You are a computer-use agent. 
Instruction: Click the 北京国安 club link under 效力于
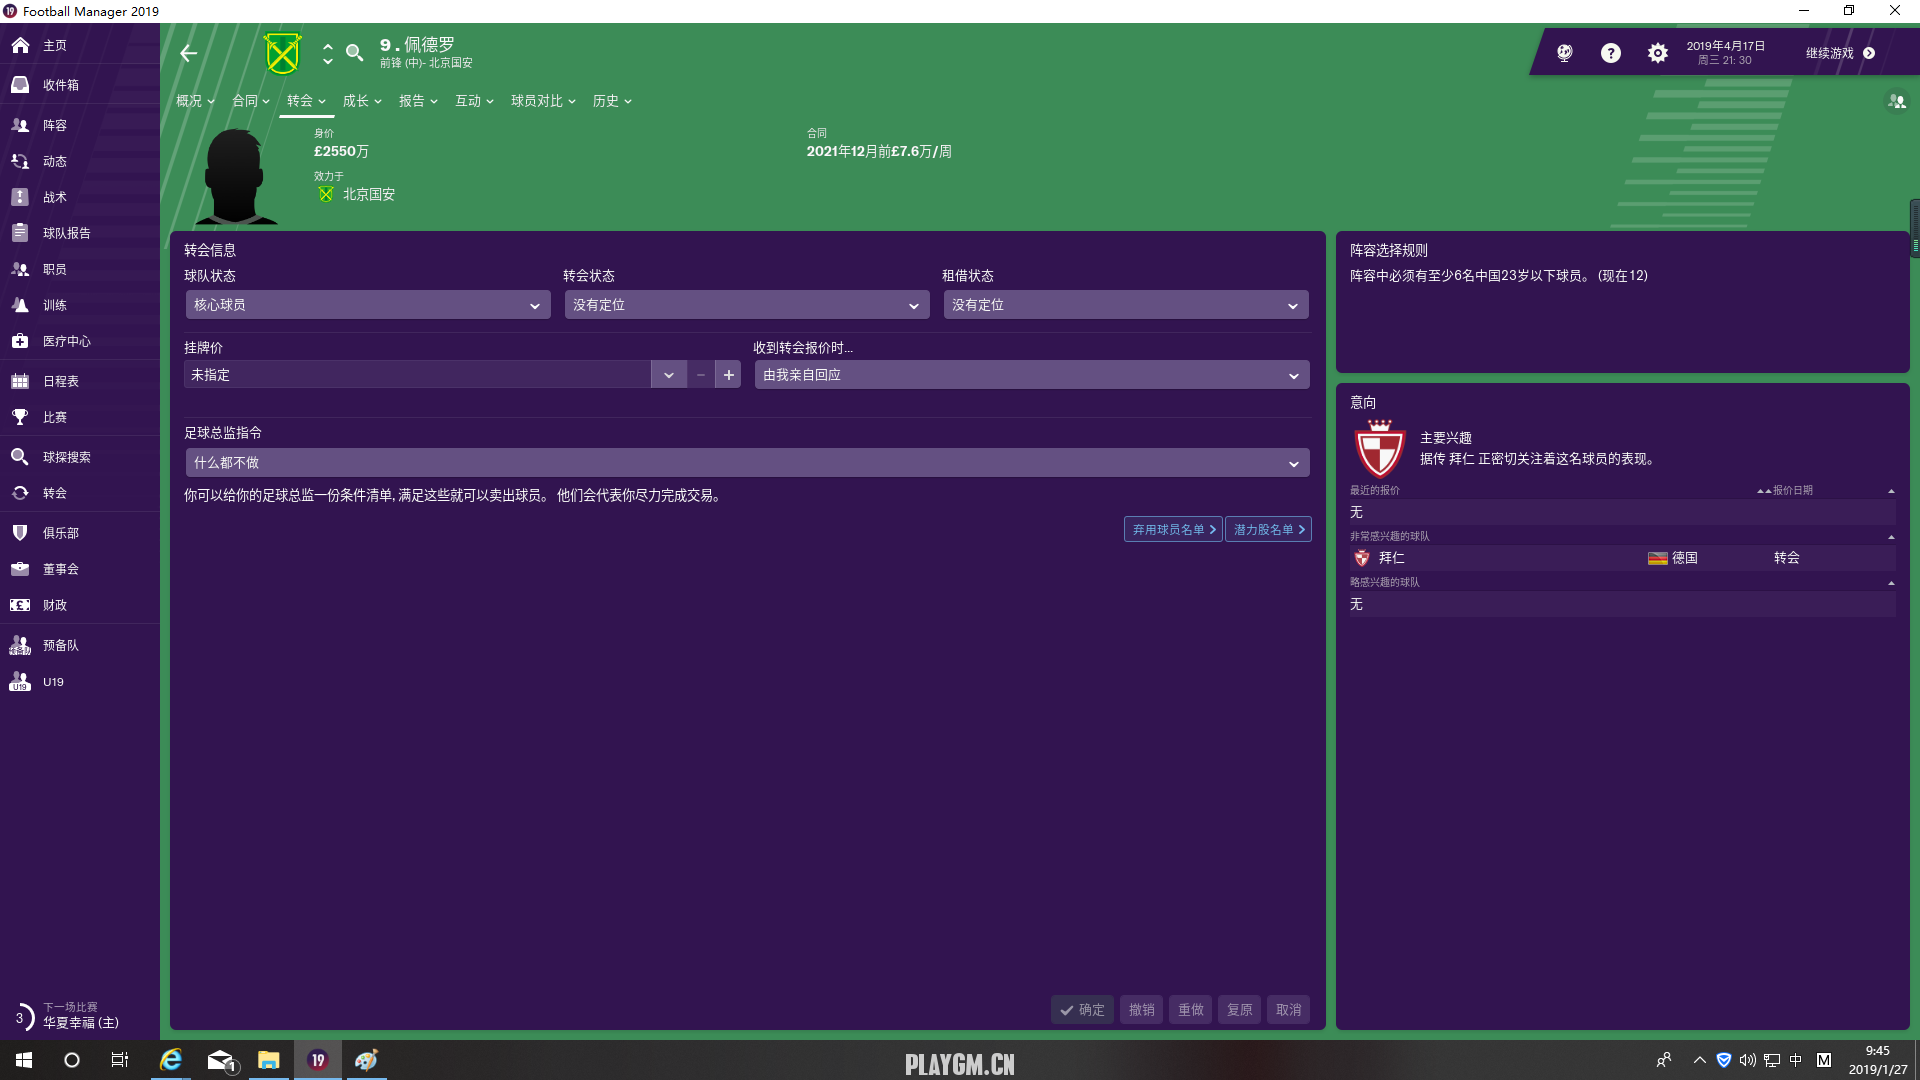368,194
